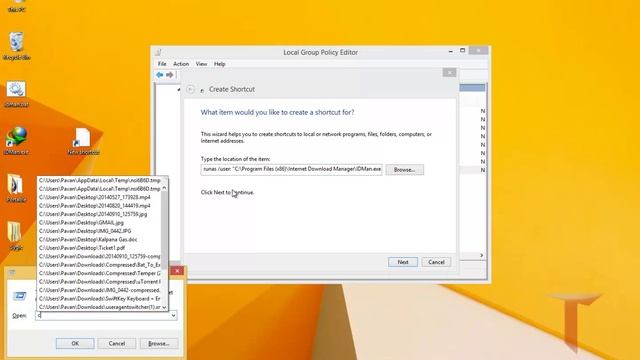Close the Run dialog with the red X
Viewport: 640px width, 360px height.
(177, 271)
